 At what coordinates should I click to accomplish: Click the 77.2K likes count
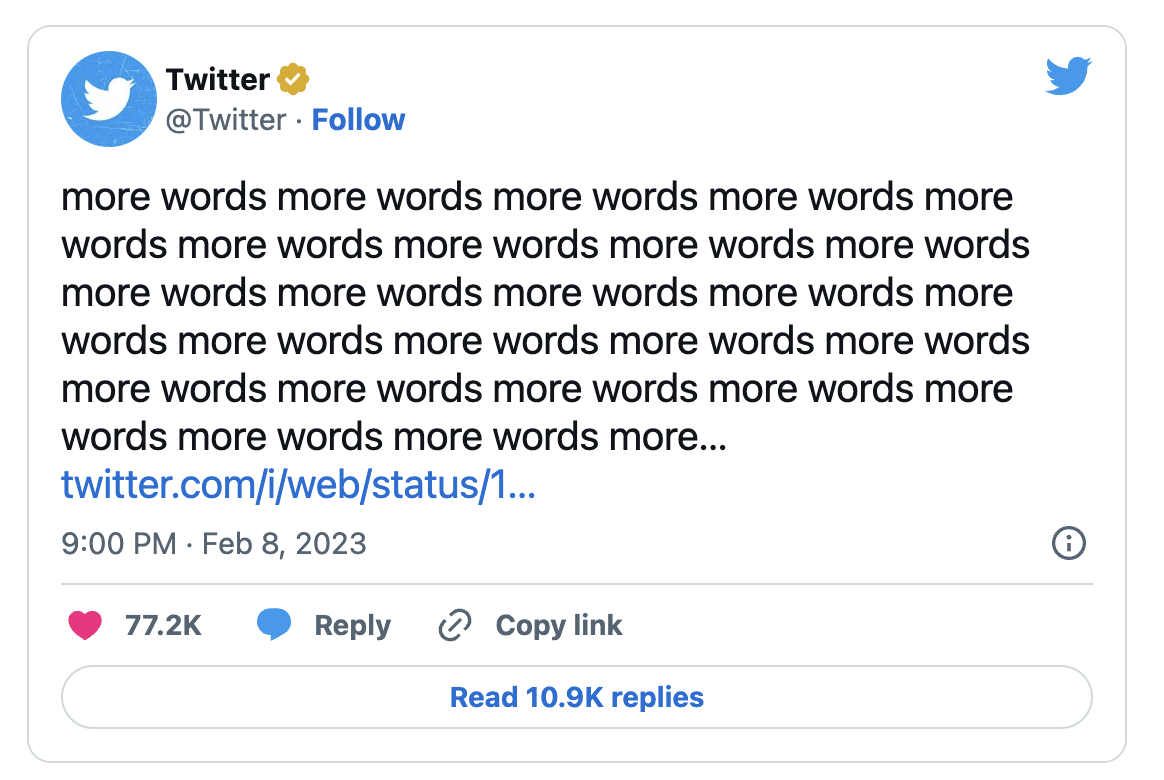[164, 626]
